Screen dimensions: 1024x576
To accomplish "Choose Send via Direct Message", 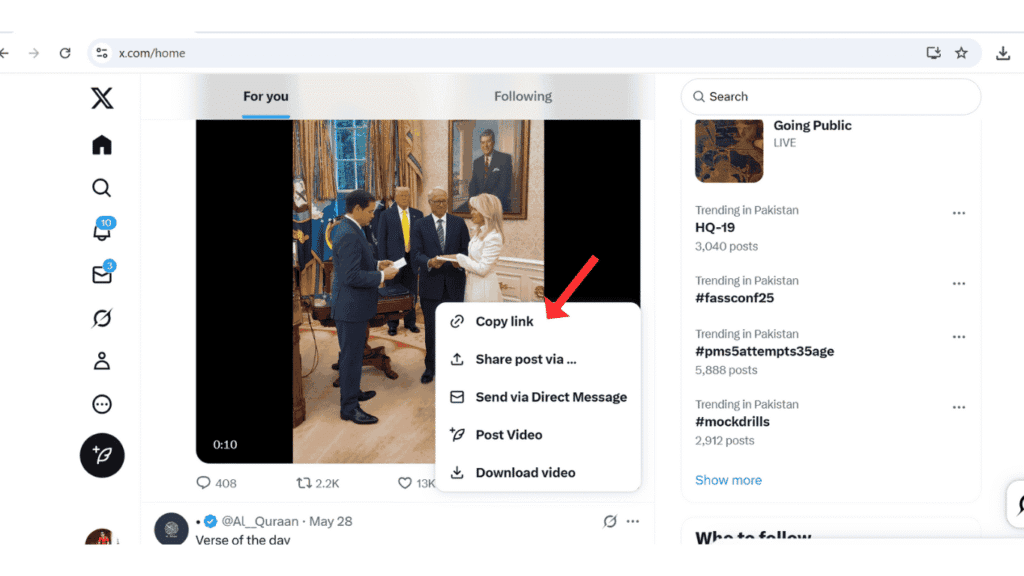I will tap(550, 397).
